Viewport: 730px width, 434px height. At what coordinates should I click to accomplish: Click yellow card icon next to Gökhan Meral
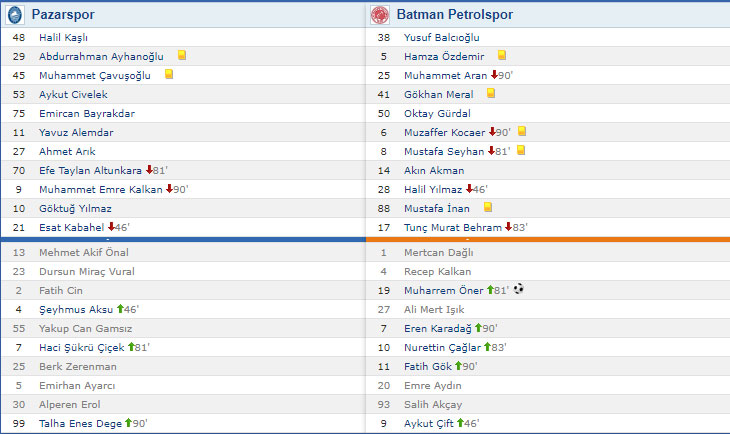click(x=491, y=94)
